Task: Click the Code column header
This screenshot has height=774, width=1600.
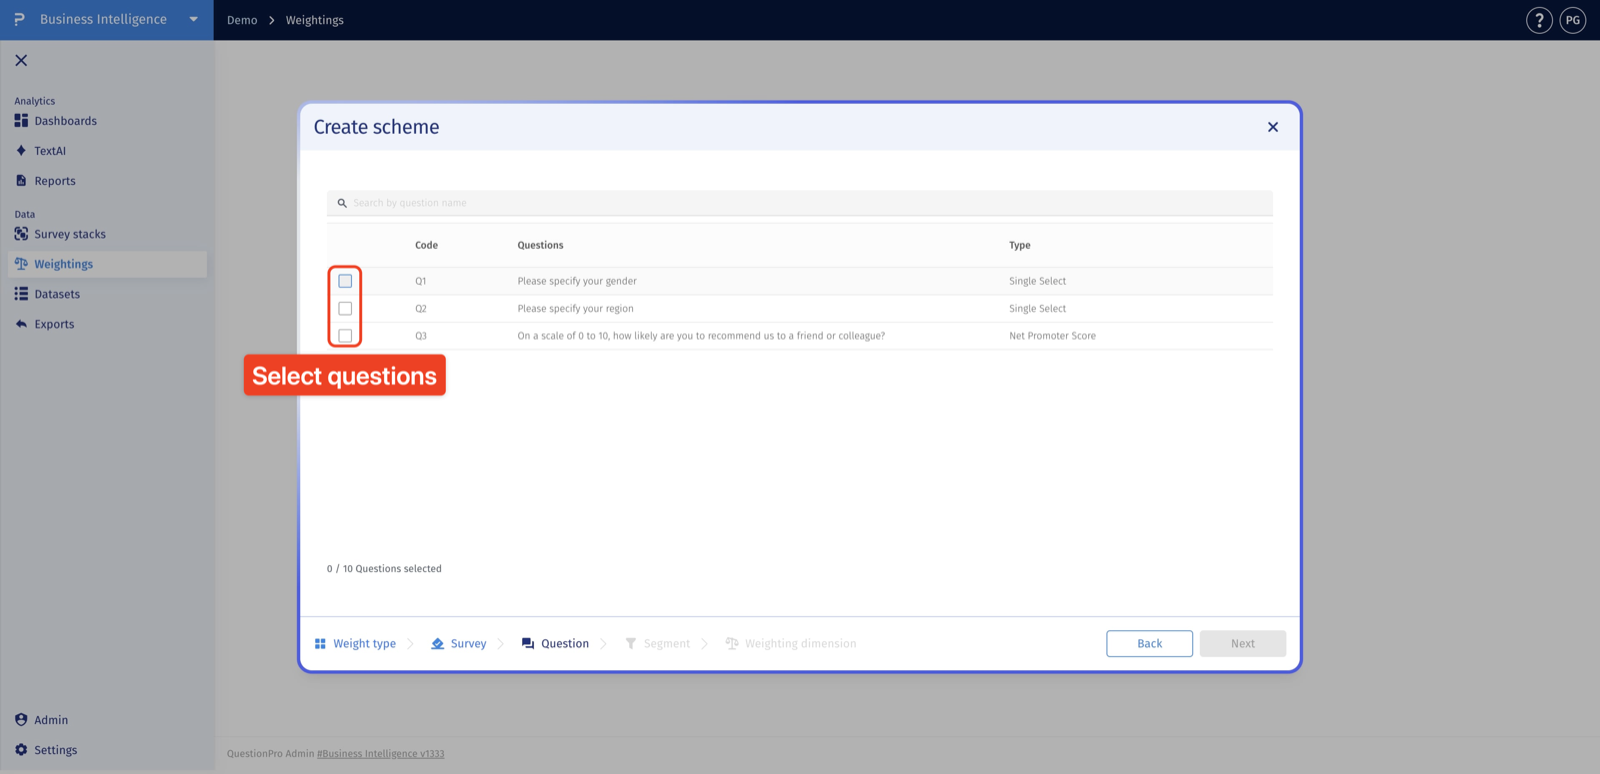Action: tap(426, 245)
